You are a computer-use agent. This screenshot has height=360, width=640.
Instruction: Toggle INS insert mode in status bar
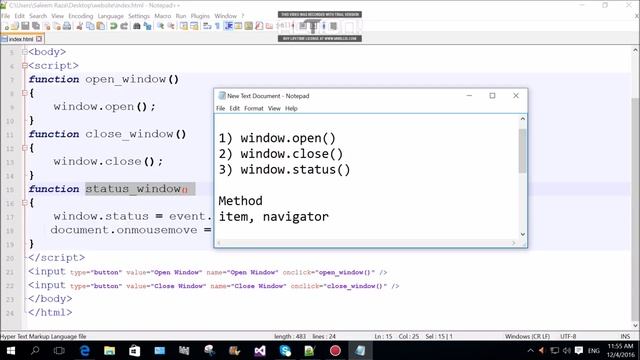click(x=625, y=336)
